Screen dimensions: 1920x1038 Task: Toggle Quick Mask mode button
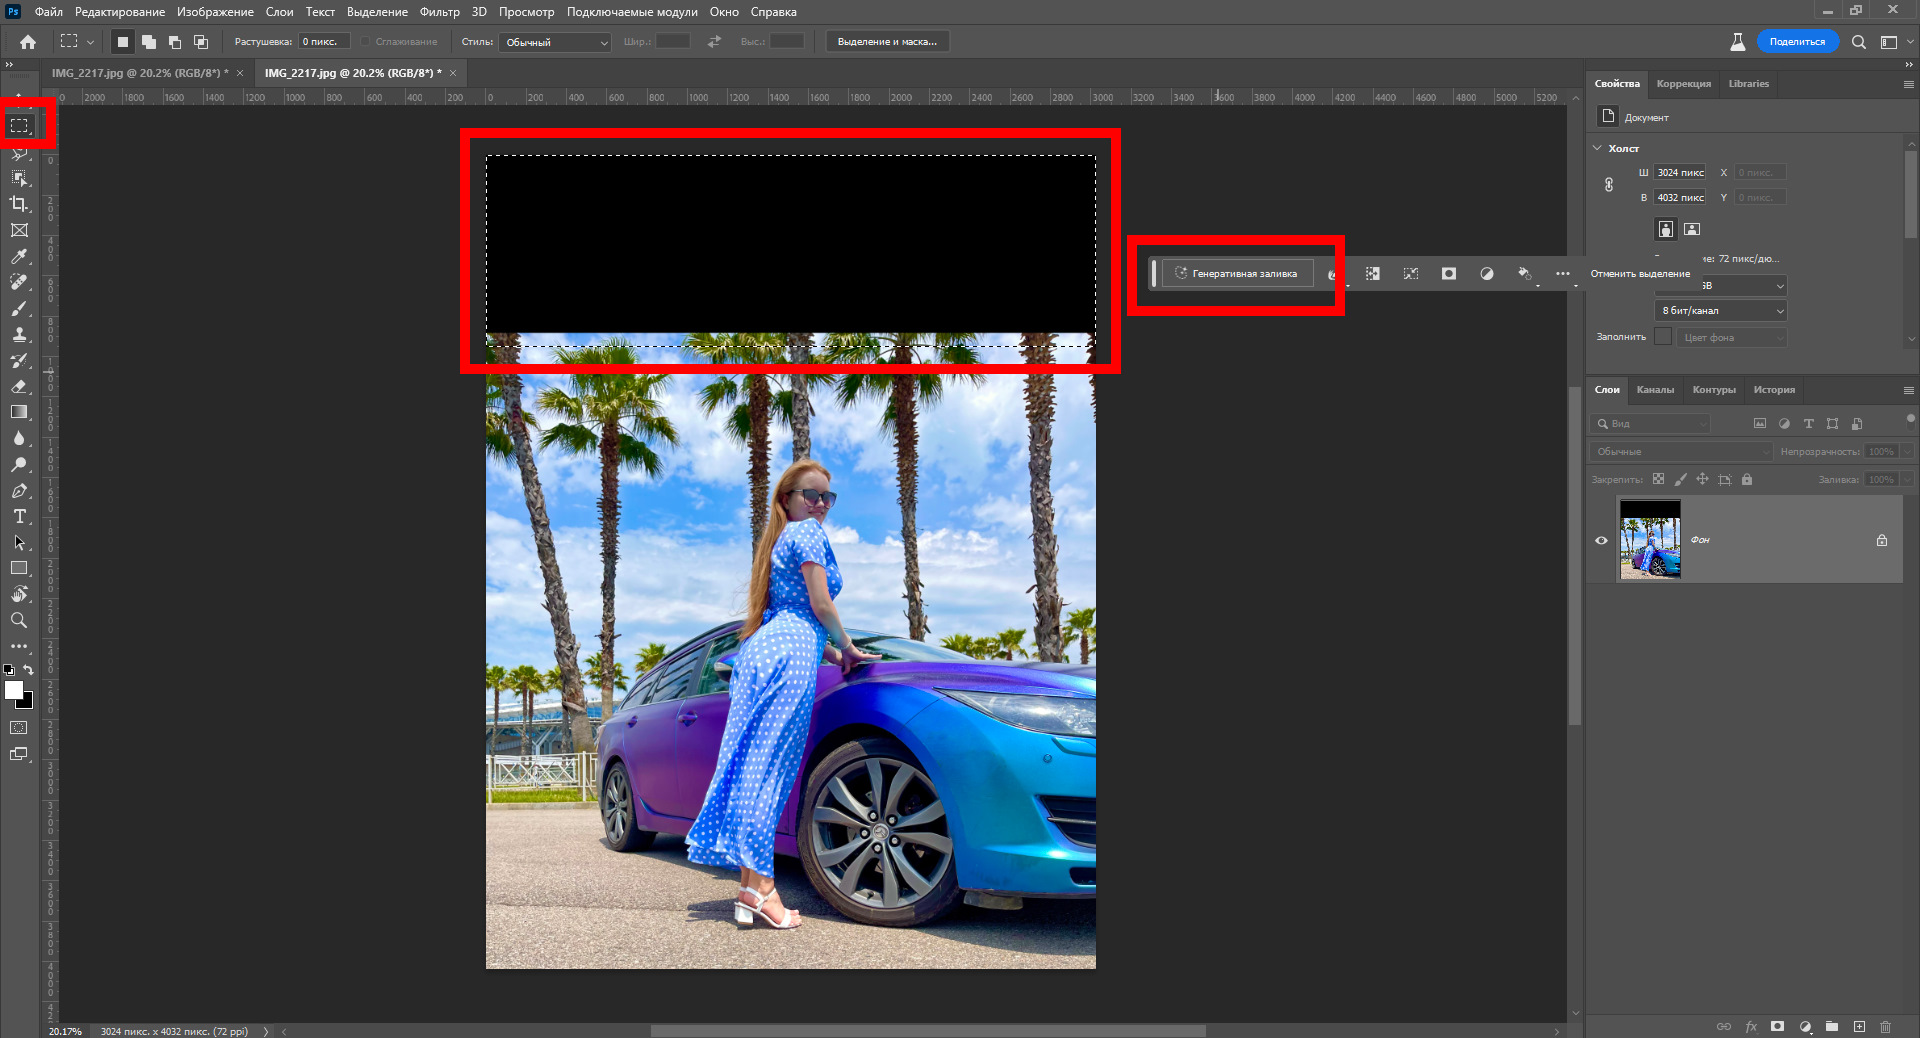click(19, 728)
